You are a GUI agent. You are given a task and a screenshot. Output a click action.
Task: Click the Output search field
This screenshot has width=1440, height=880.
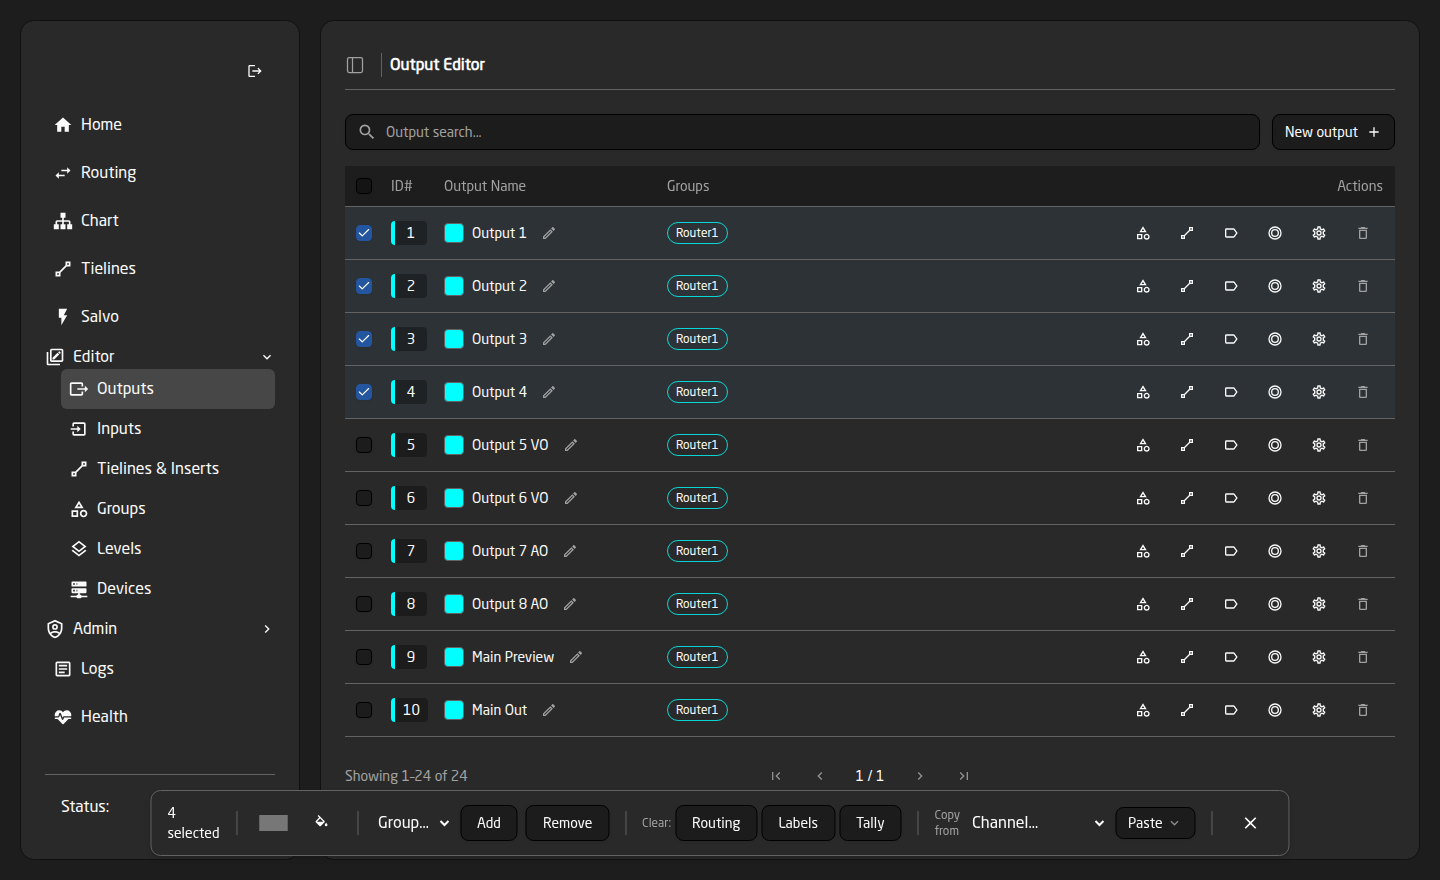pyautogui.click(x=802, y=132)
